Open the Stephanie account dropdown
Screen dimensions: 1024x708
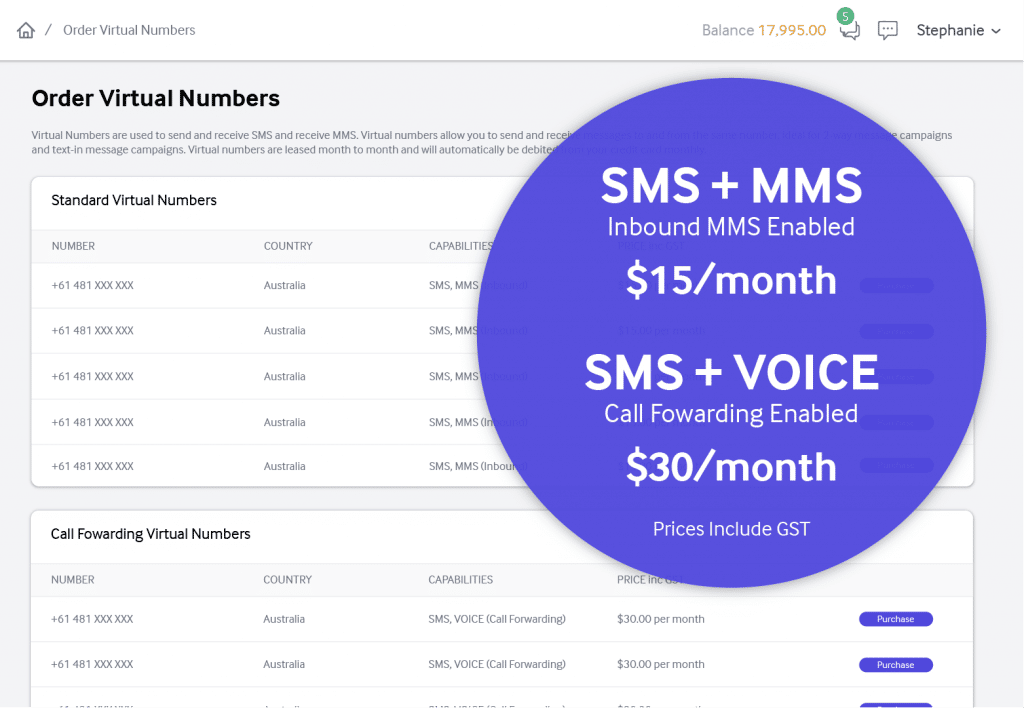(x=950, y=30)
